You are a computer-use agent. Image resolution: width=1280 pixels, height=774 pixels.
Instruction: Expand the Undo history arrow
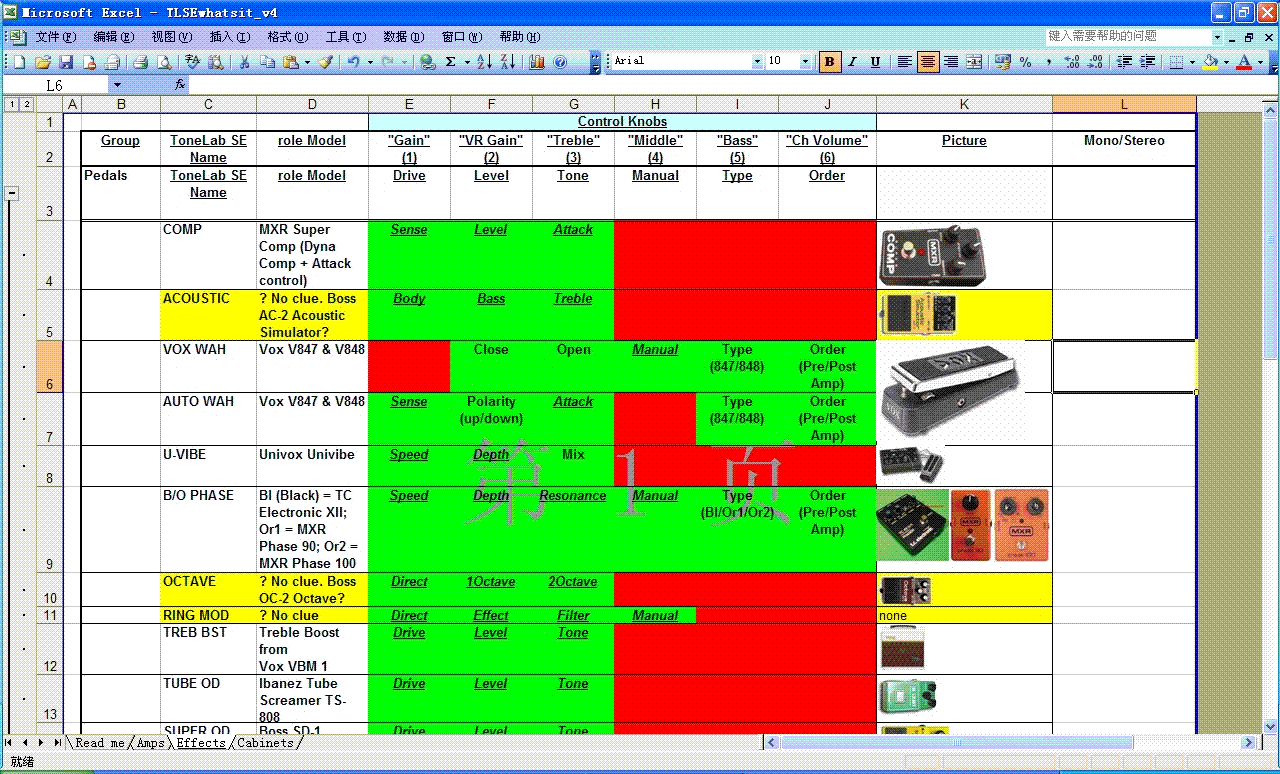[x=370, y=62]
